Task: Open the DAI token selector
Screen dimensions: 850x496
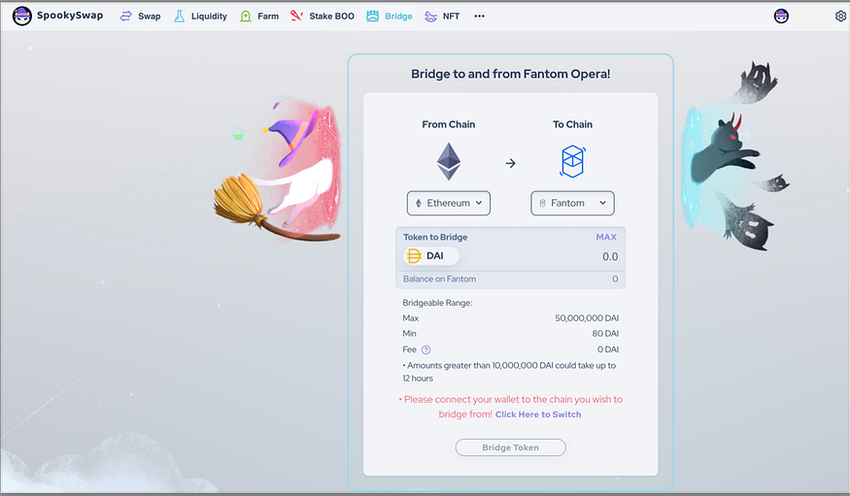Action: (431, 255)
